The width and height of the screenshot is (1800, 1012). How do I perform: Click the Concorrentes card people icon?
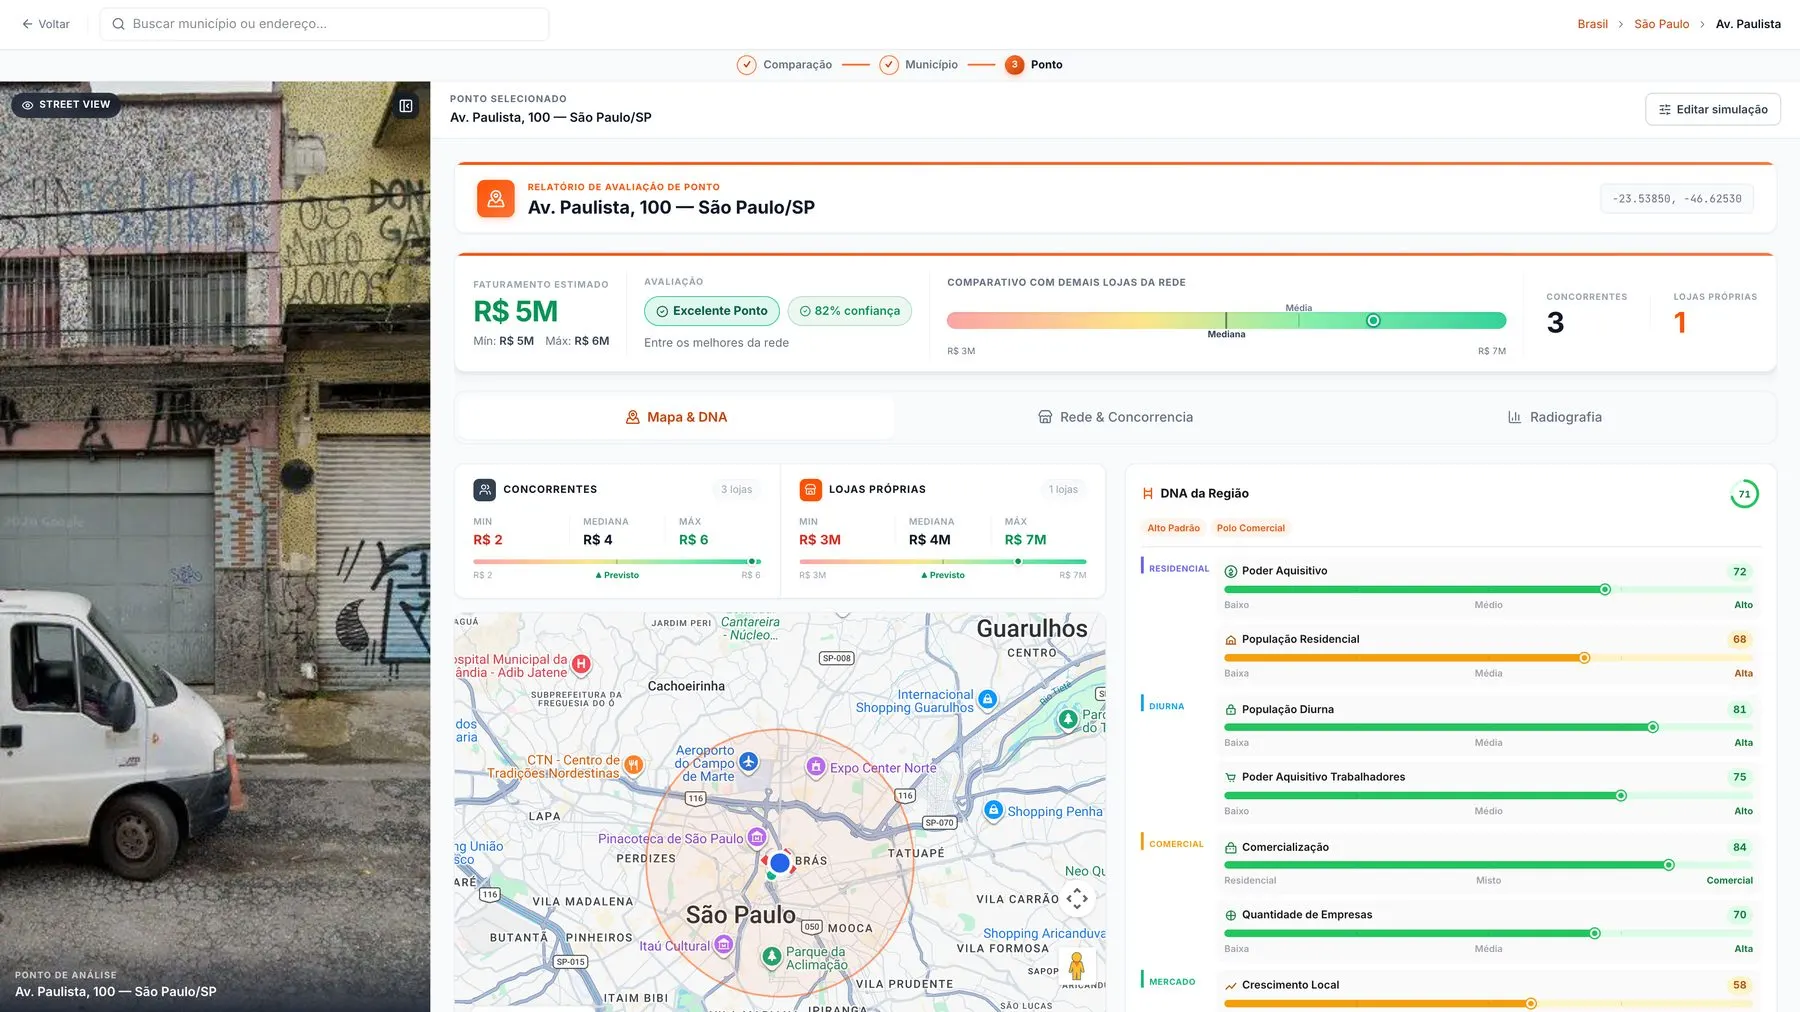tap(485, 490)
